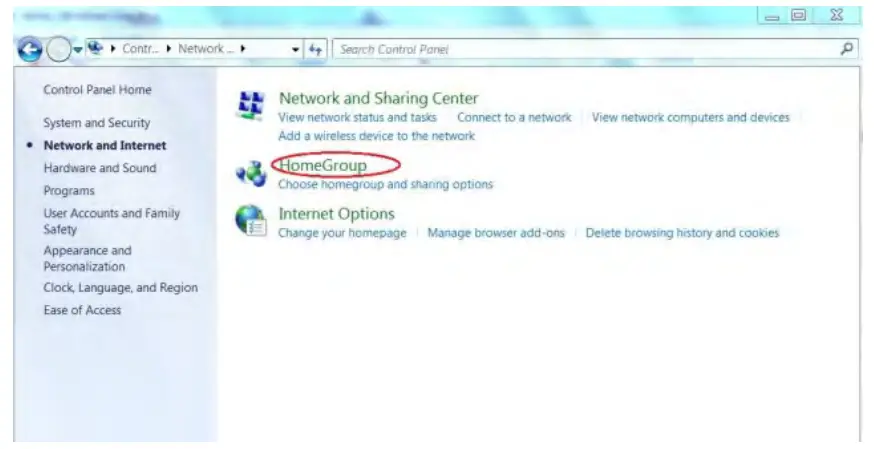Click View network status and tasks
874x449 pixels.
coord(357,117)
